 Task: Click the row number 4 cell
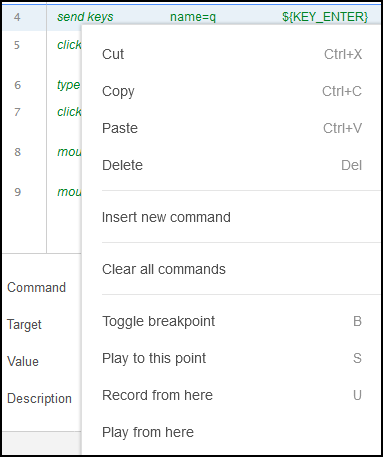click(x=17, y=17)
